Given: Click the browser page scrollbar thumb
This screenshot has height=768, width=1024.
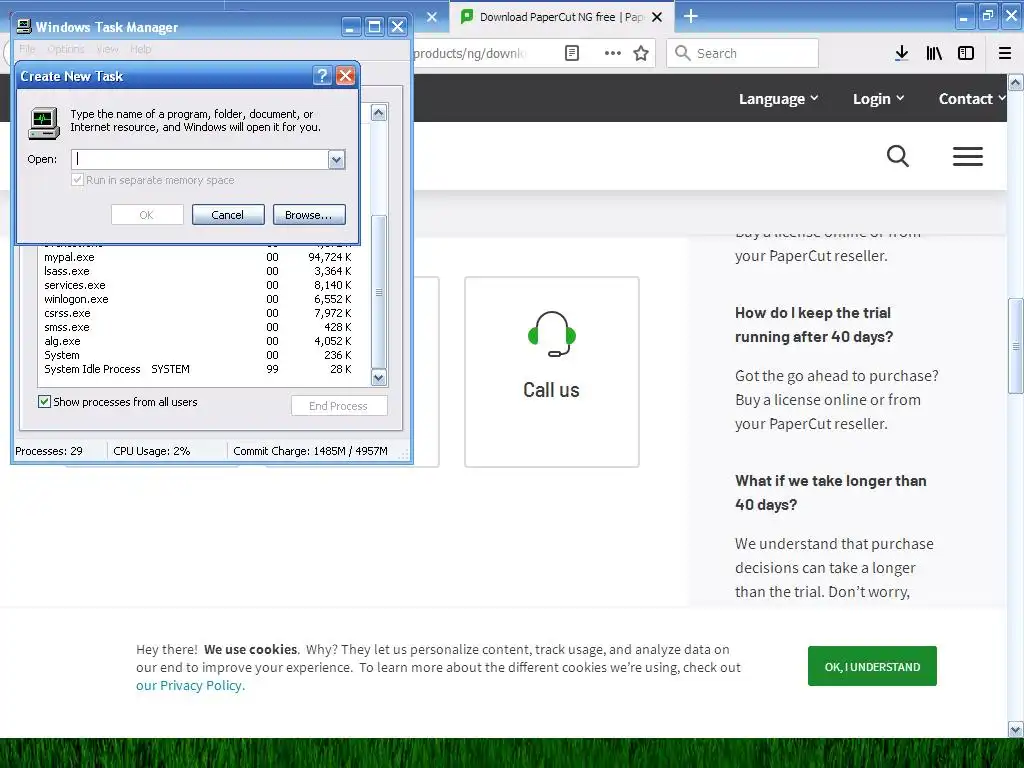Looking at the screenshot, I should pyautogui.click(x=1016, y=346).
